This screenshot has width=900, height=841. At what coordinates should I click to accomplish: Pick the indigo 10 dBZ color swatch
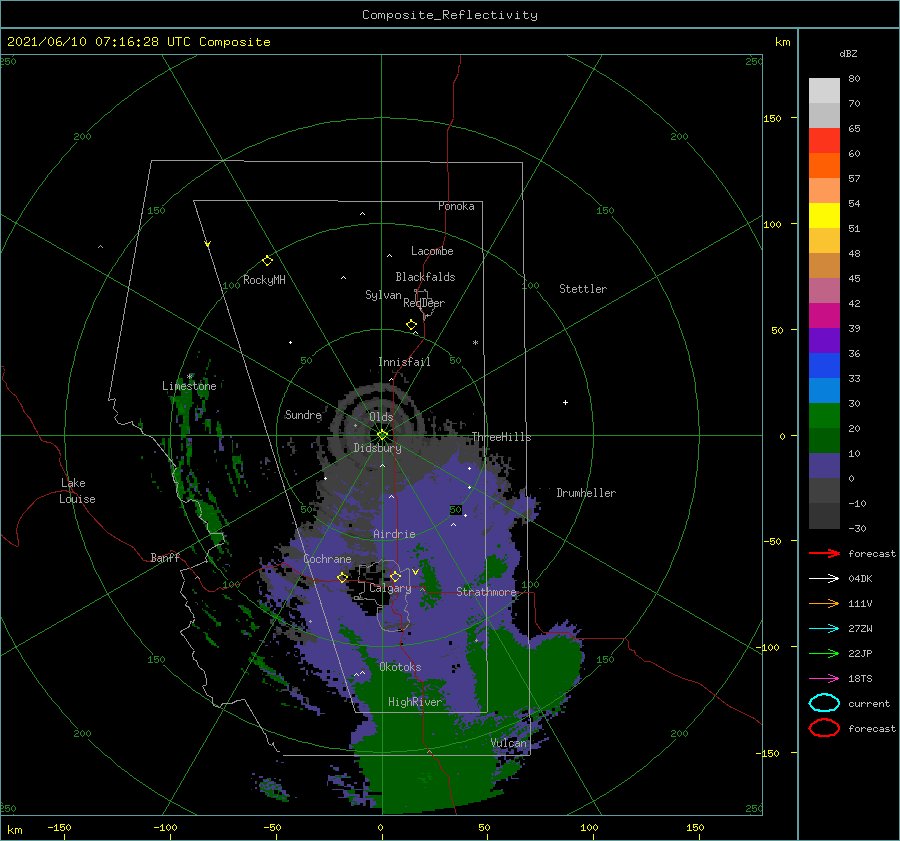click(x=824, y=466)
